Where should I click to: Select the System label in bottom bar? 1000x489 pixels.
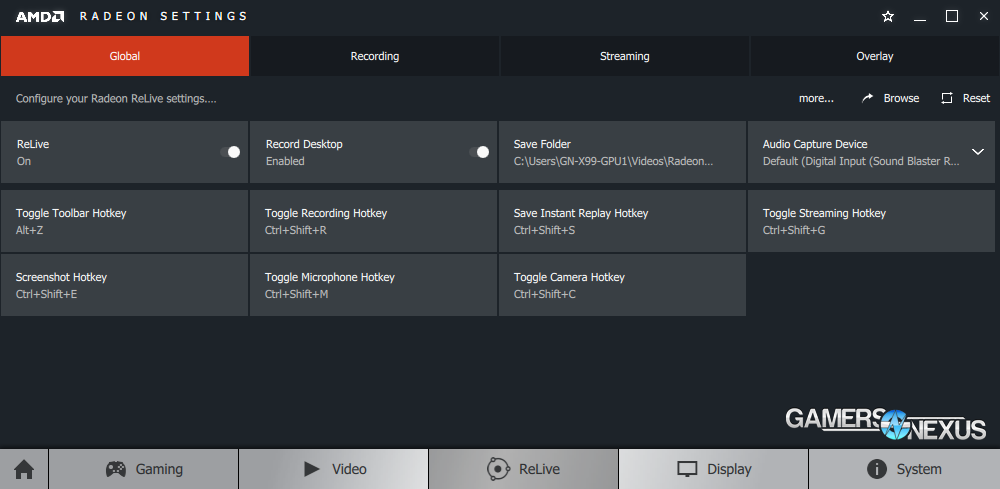coord(919,470)
